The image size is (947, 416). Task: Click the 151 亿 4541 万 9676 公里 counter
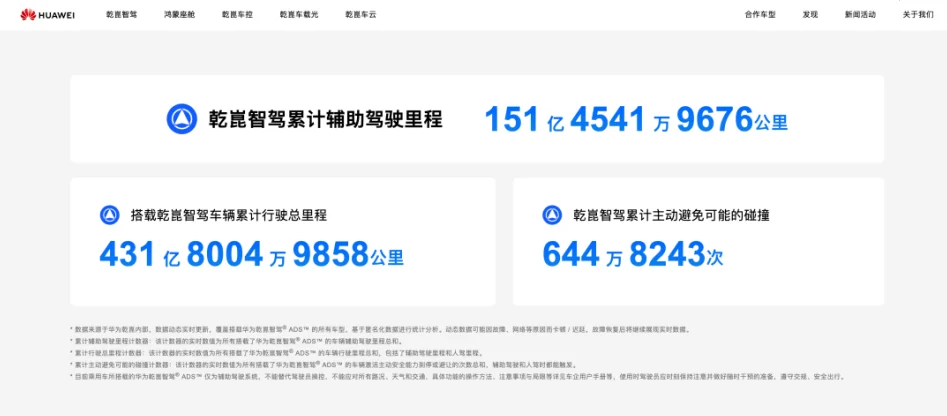point(637,120)
